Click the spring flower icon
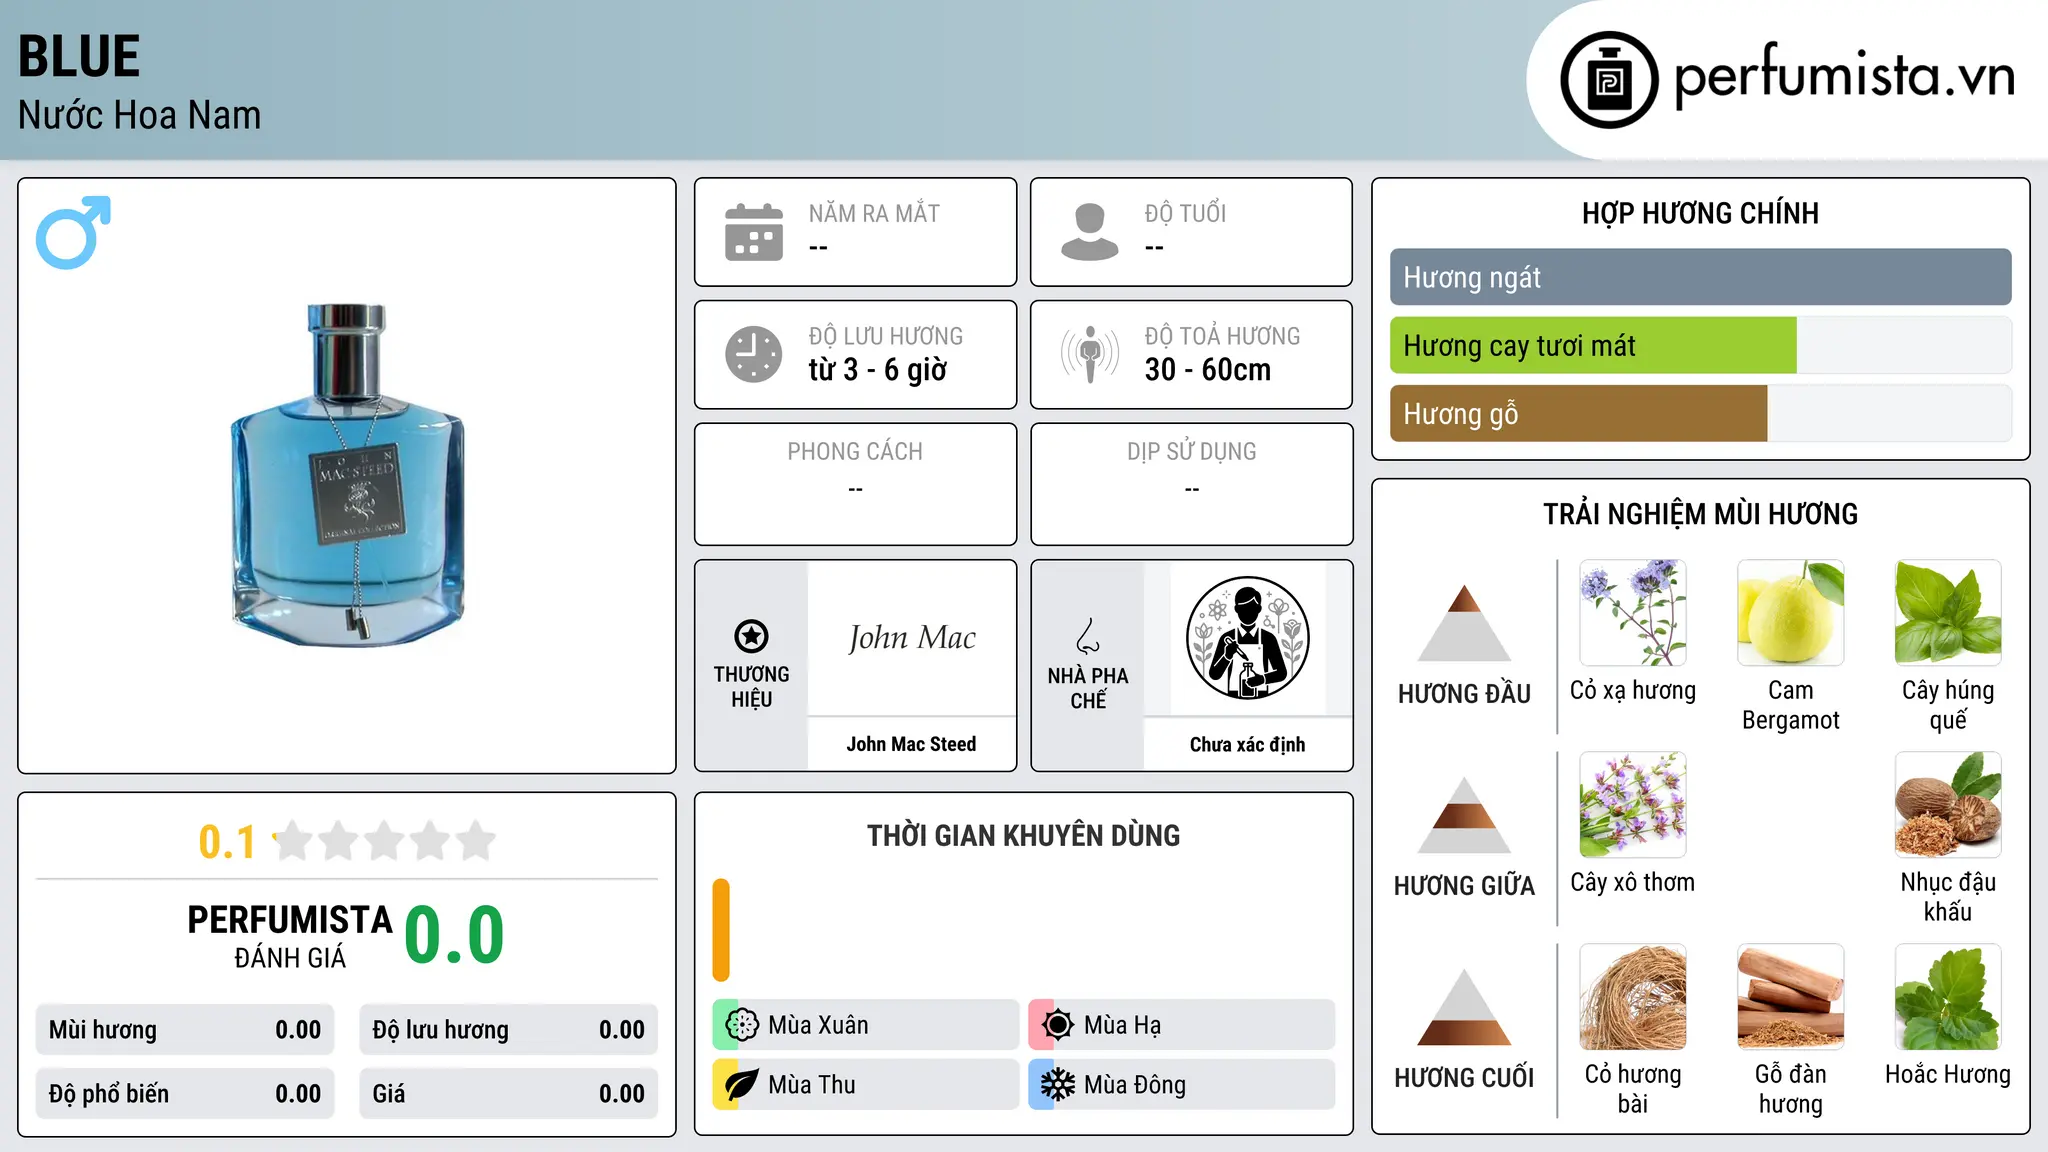 742,1025
